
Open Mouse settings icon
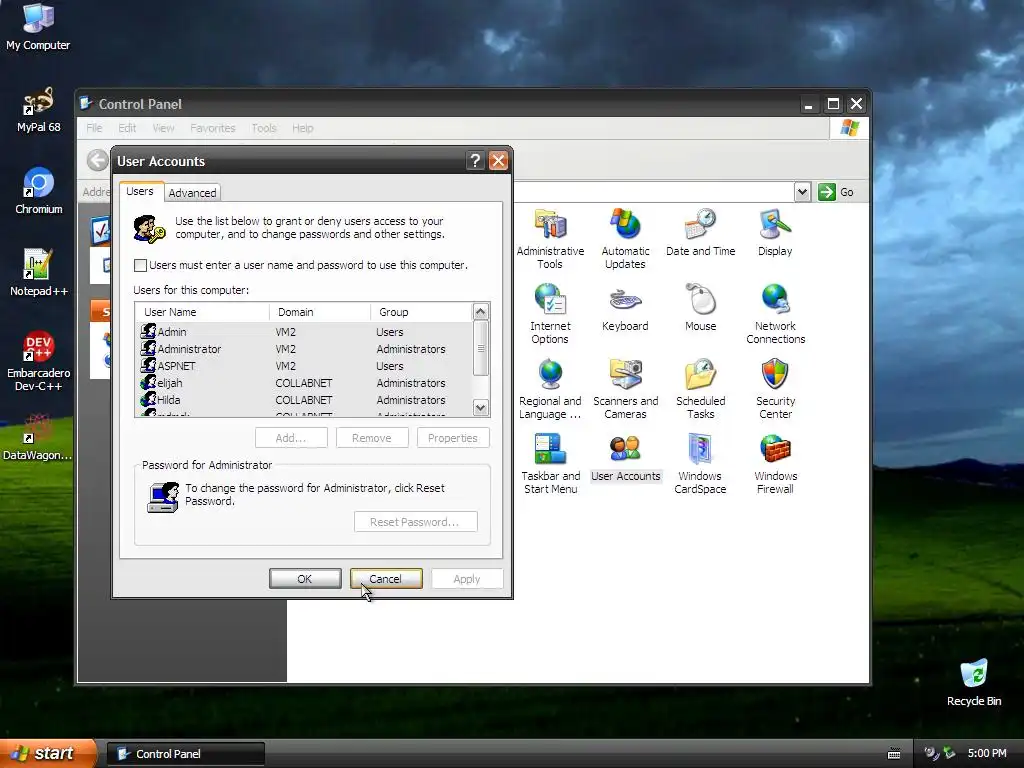(x=700, y=308)
